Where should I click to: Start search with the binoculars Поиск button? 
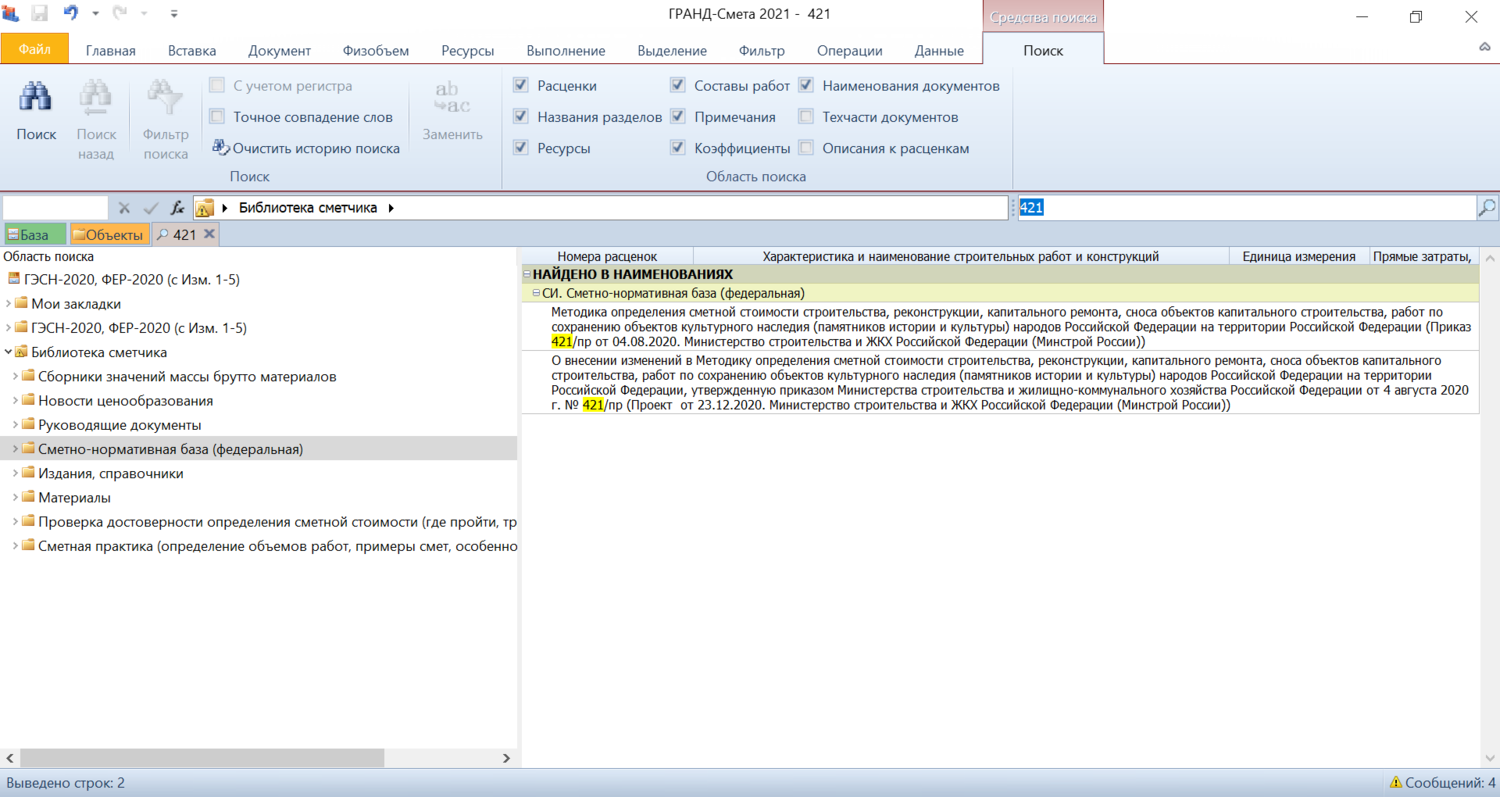pyautogui.click(x=36, y=112)
